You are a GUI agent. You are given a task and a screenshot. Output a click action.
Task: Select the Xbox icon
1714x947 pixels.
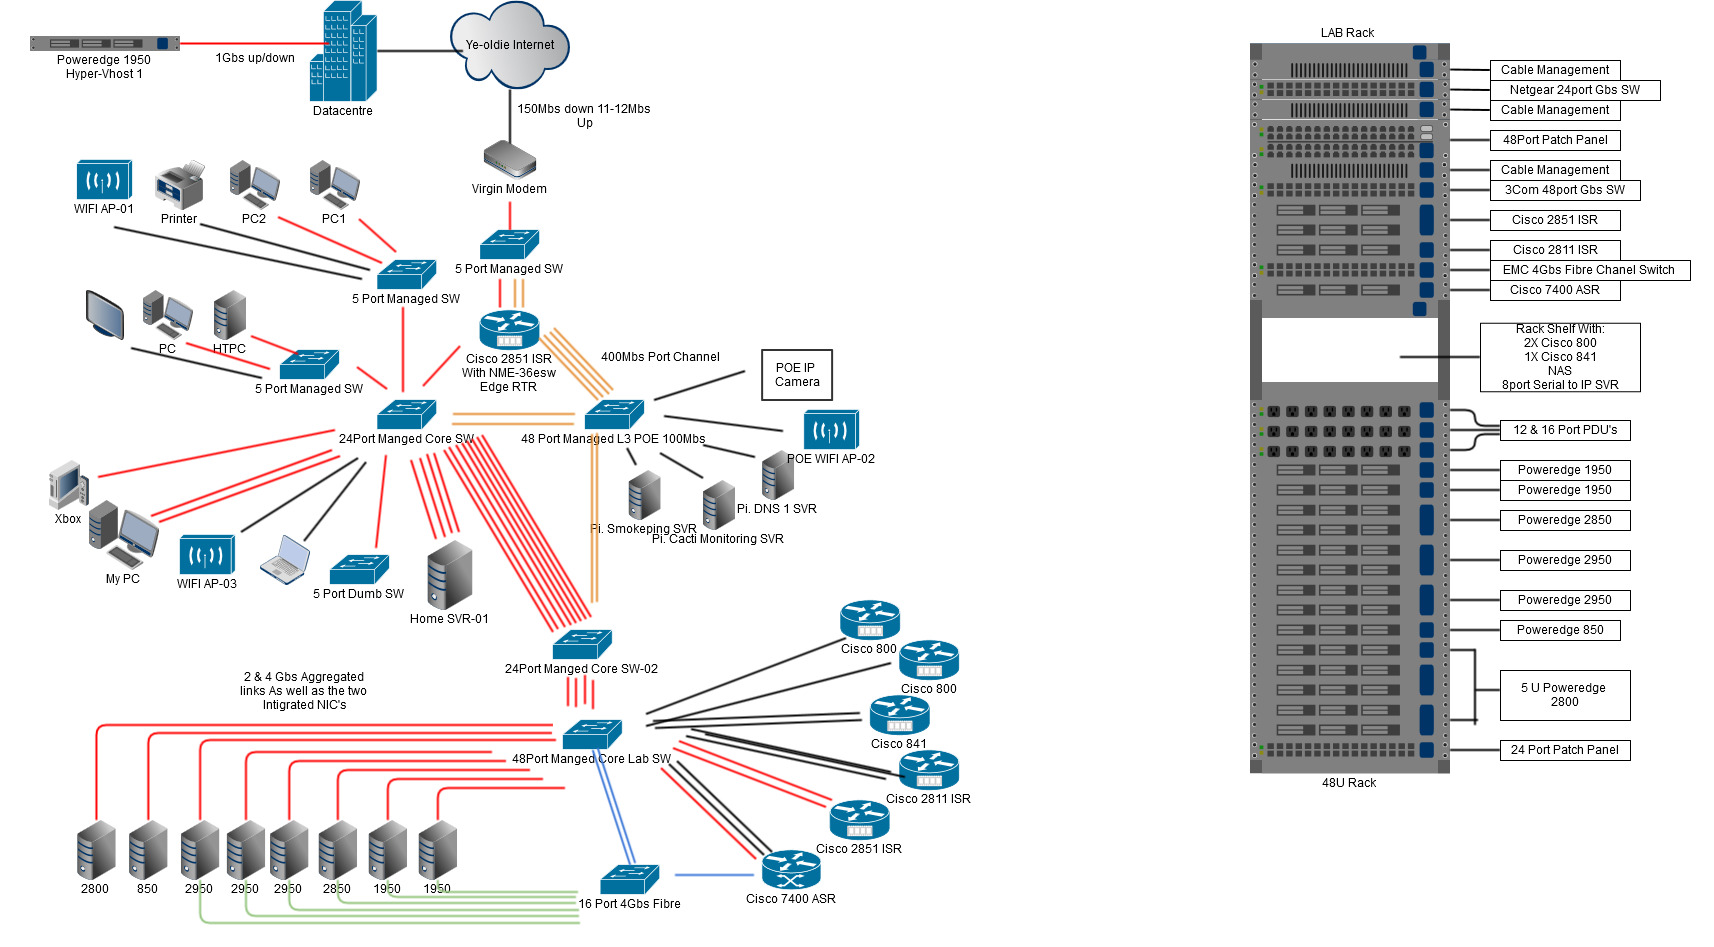[69, 485]
